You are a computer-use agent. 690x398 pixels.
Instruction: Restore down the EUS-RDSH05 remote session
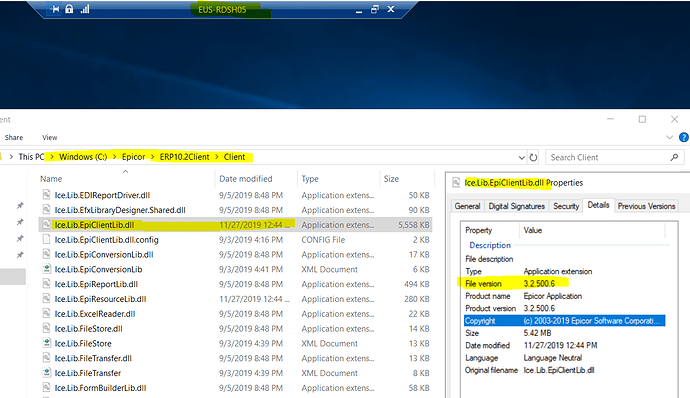click(375, 9)
